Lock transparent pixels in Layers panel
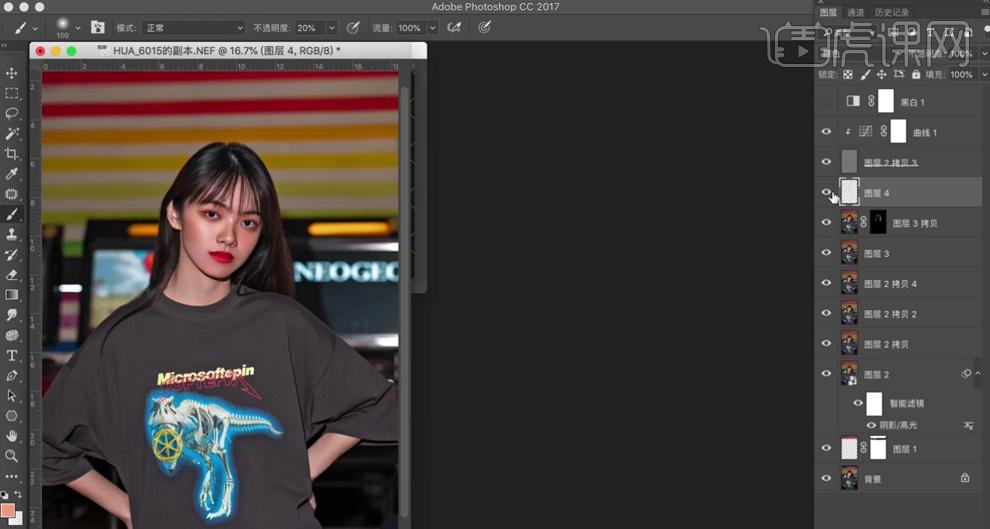Viewport: 990px width, 529px height. click(848, 74)
